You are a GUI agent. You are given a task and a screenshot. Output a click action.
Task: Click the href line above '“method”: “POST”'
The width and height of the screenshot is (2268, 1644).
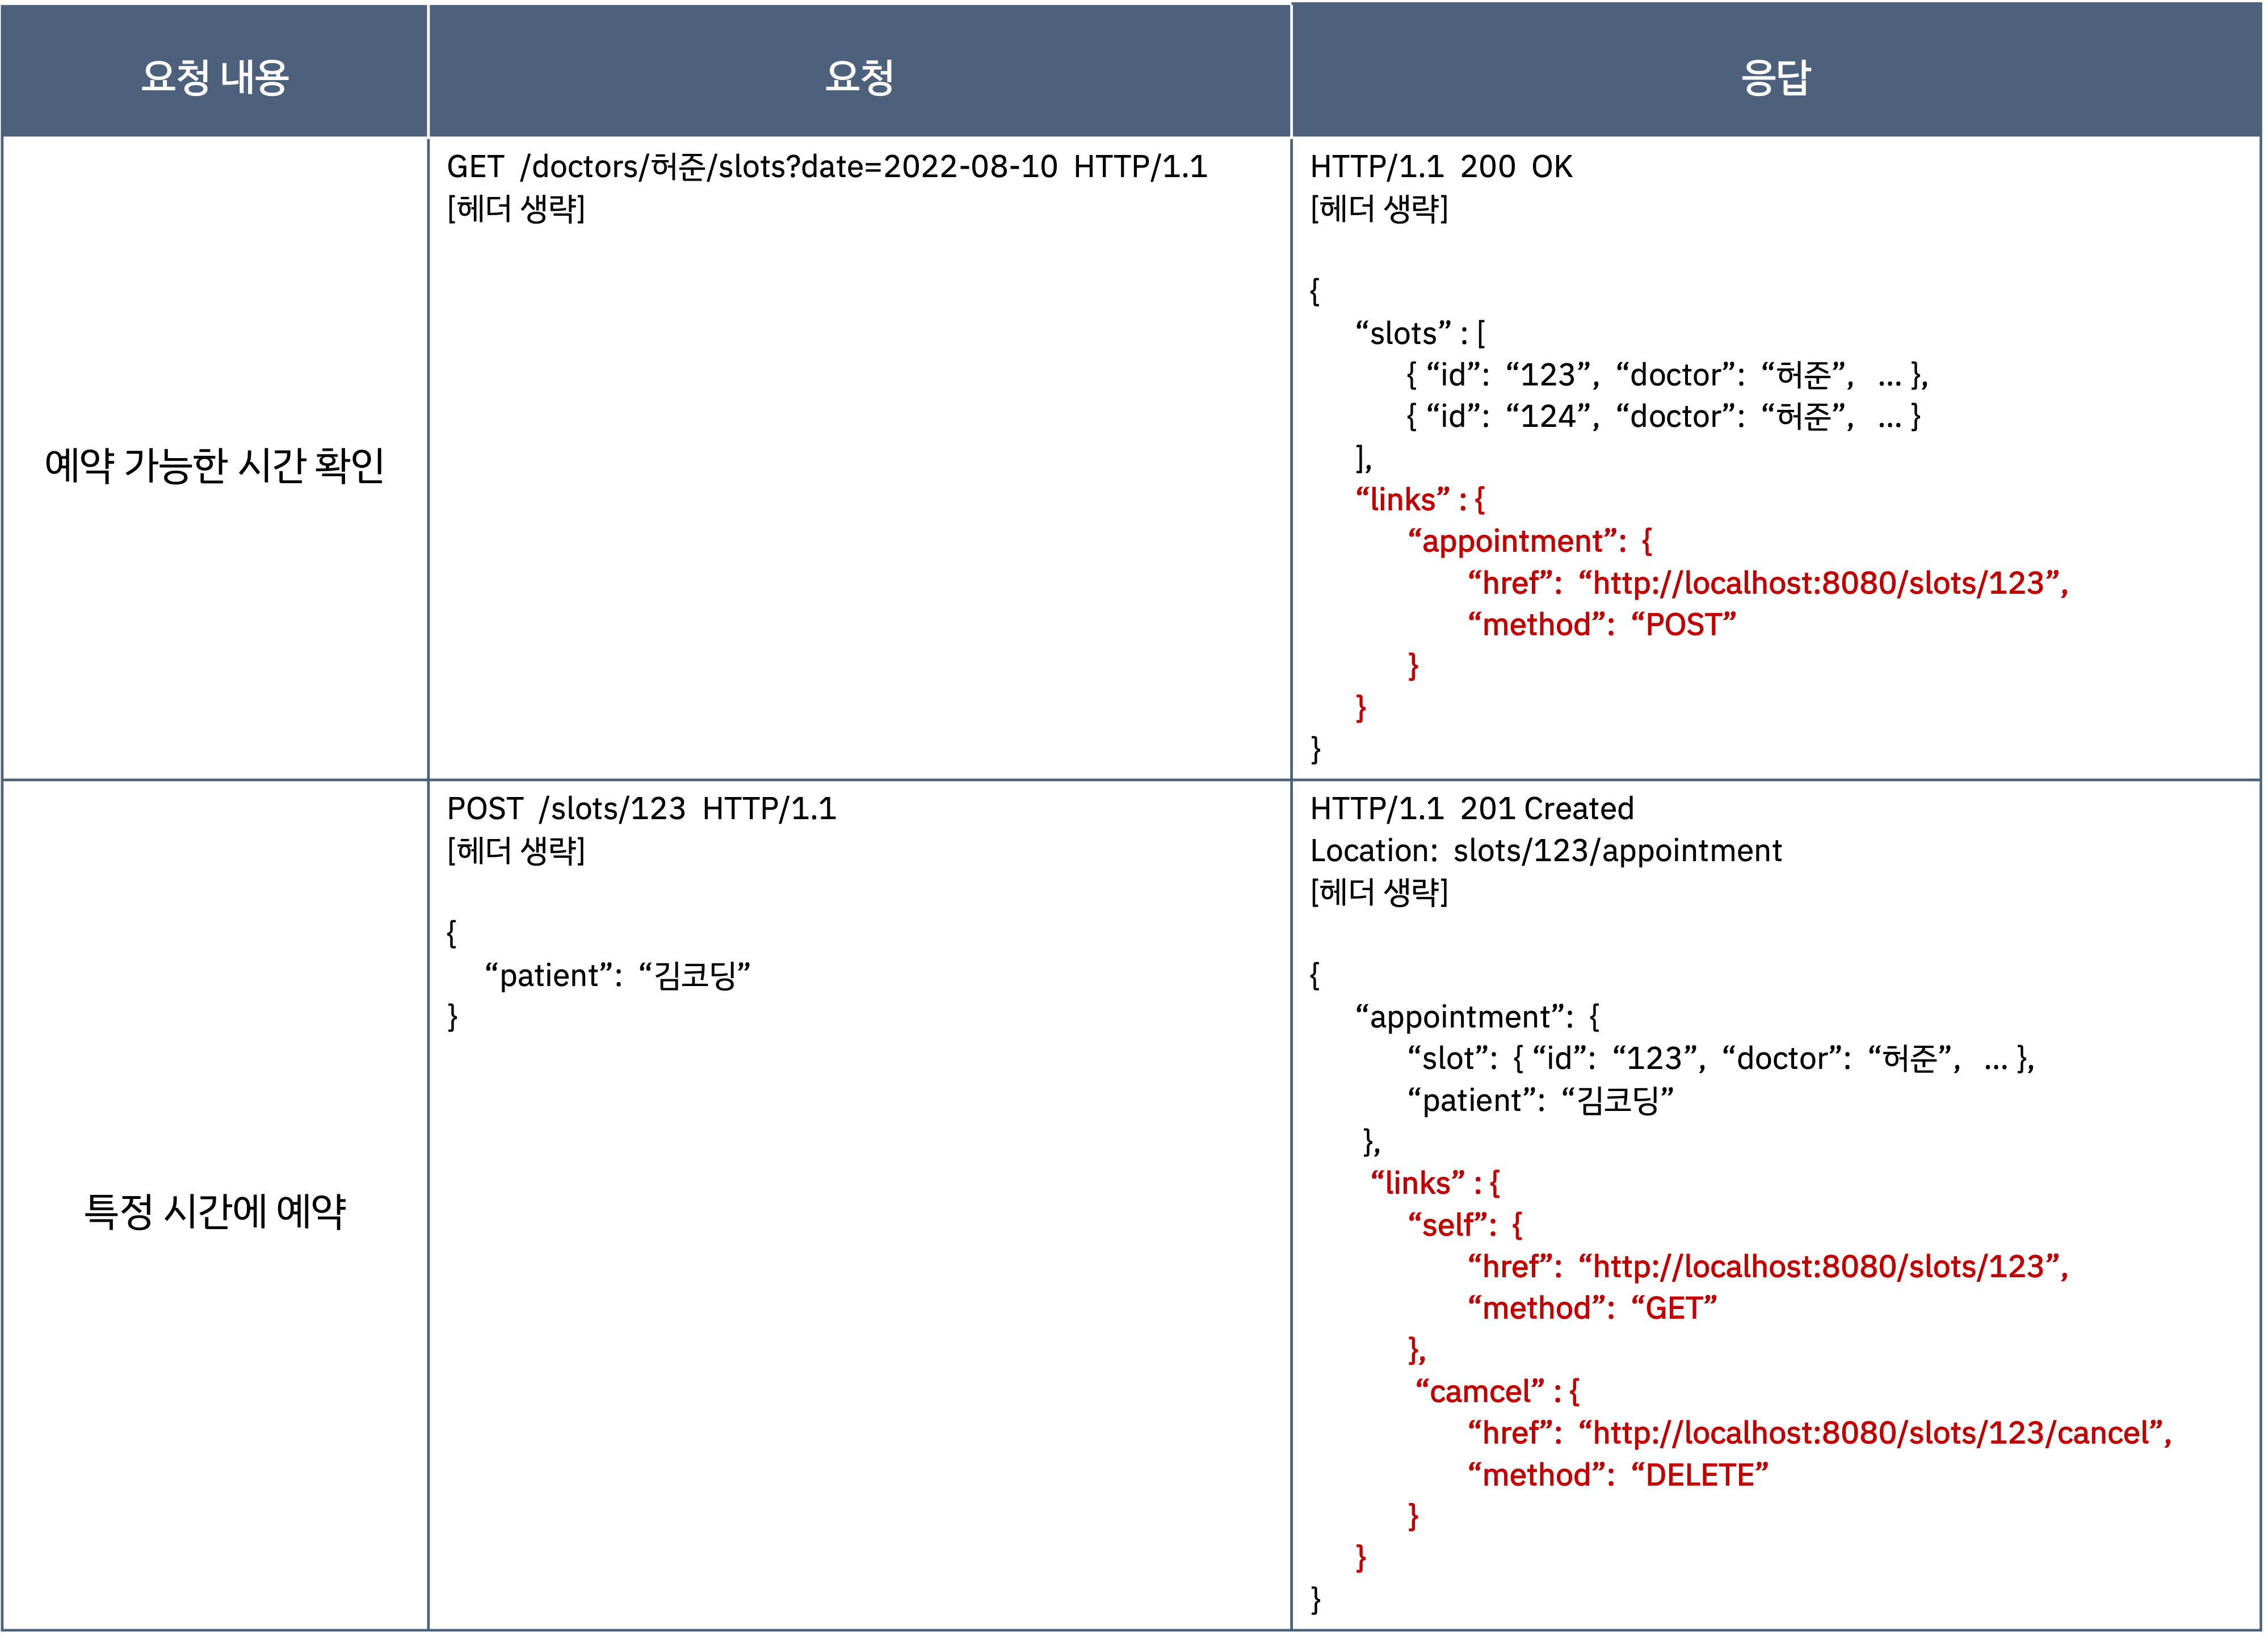click(1768, 583)
